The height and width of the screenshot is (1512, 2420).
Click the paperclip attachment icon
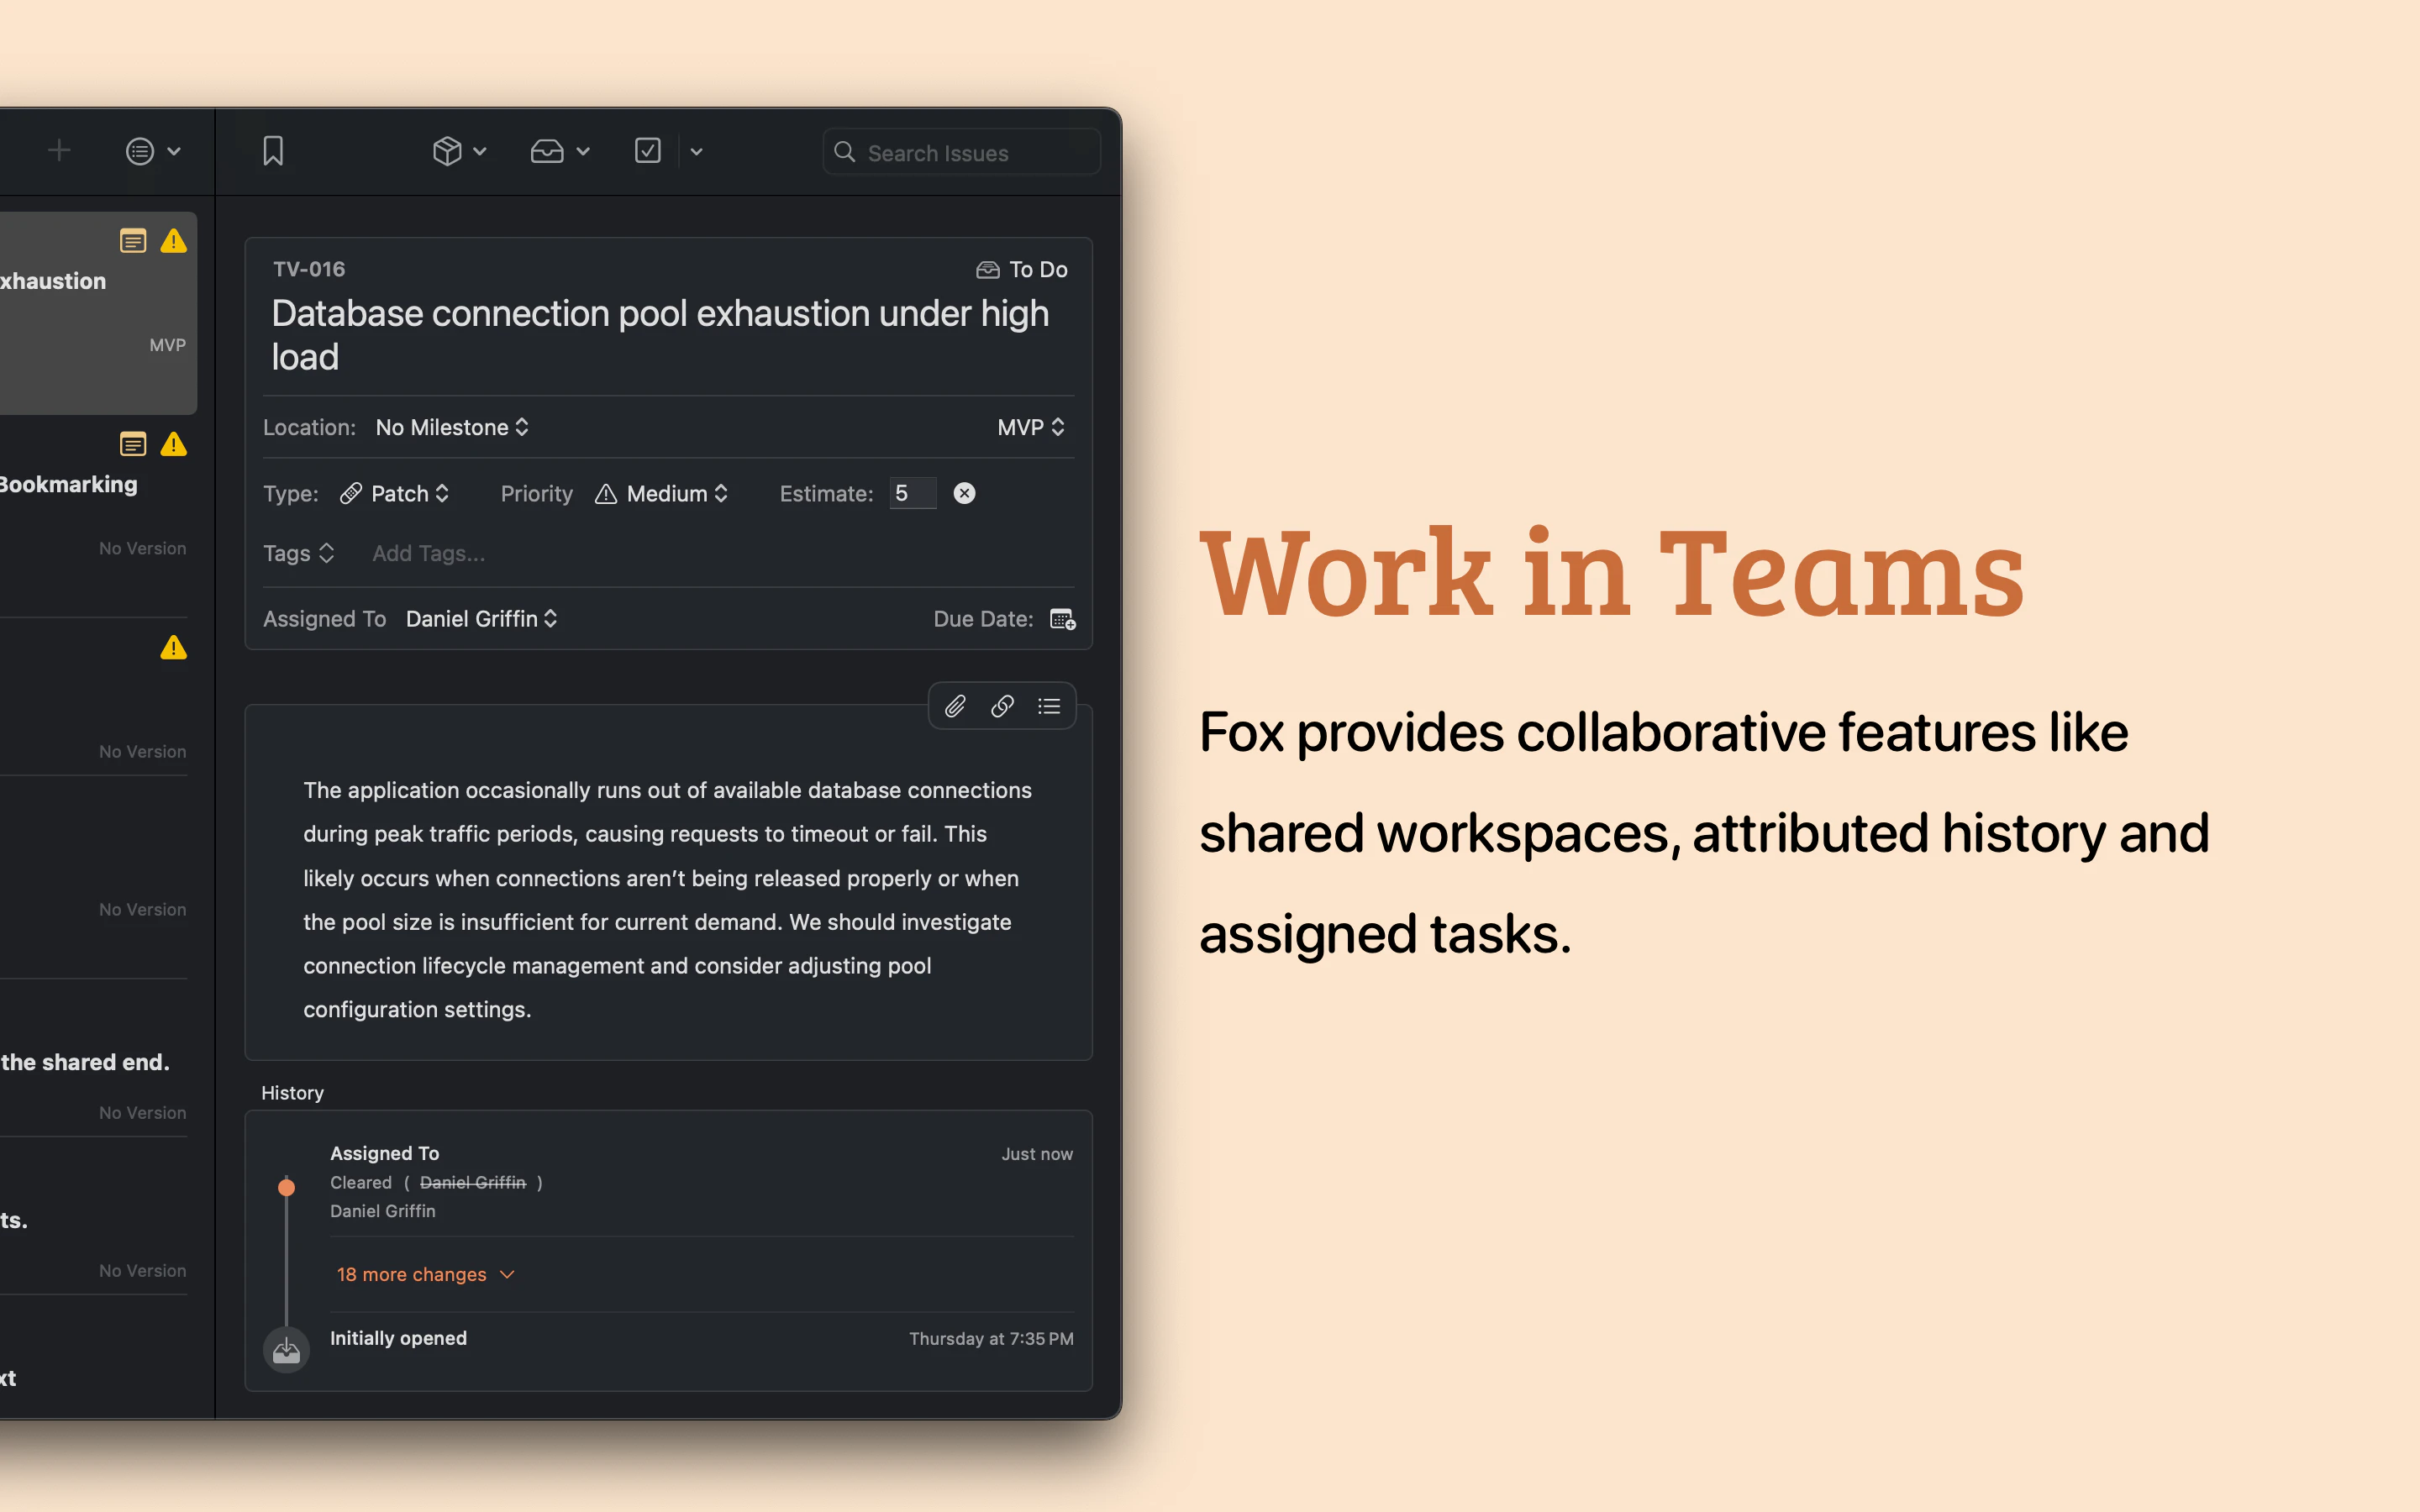click(955, 706)
